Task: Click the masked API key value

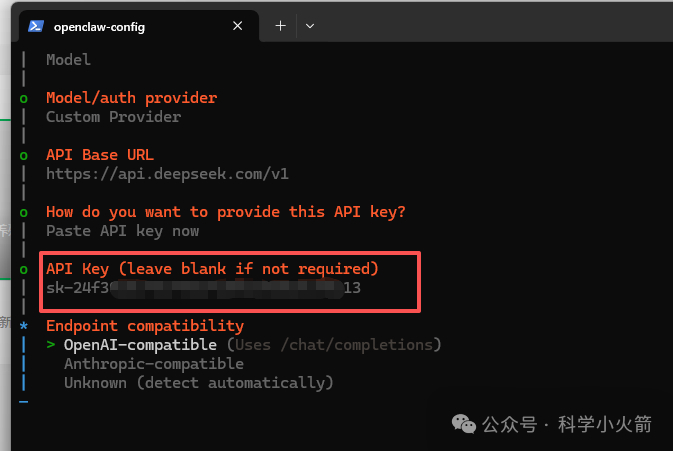Action: [x=203, y=289]
